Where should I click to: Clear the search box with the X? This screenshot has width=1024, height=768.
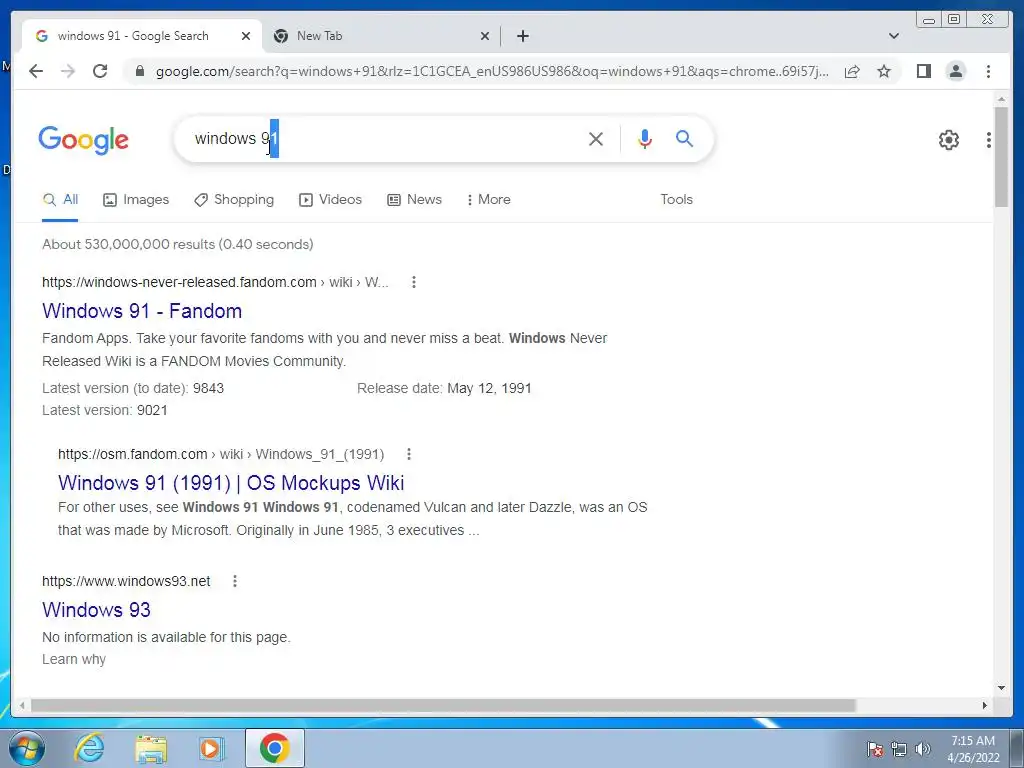click(596, 138)
